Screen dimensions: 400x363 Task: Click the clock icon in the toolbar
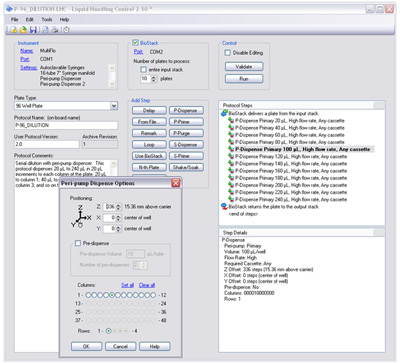pos(66,30)
